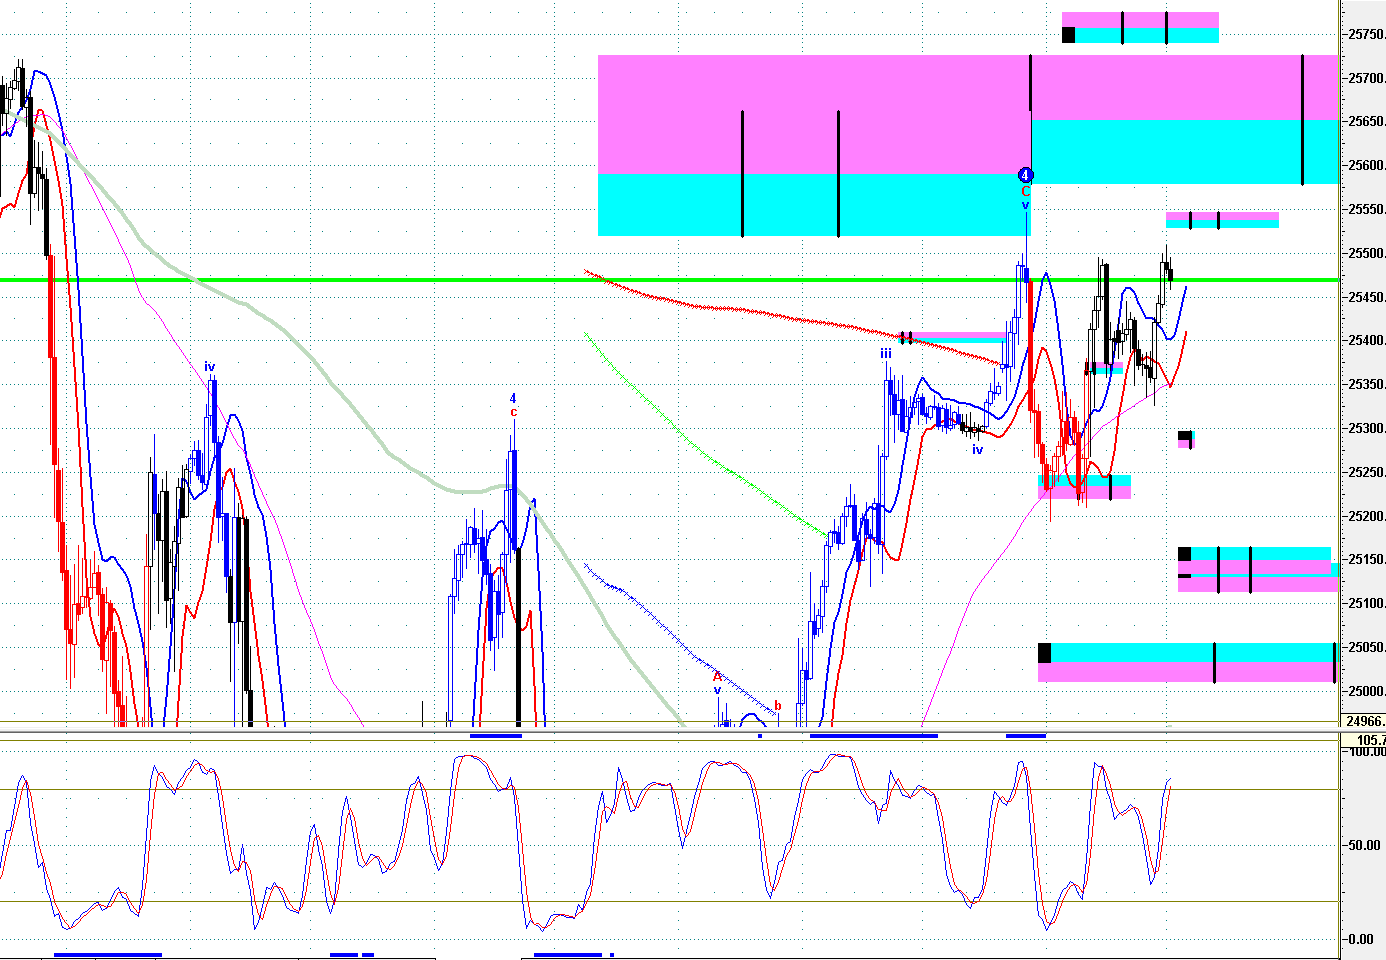1386x960 pixels.
Task: Click the red A wave label
Action: (x=717, y=677)
